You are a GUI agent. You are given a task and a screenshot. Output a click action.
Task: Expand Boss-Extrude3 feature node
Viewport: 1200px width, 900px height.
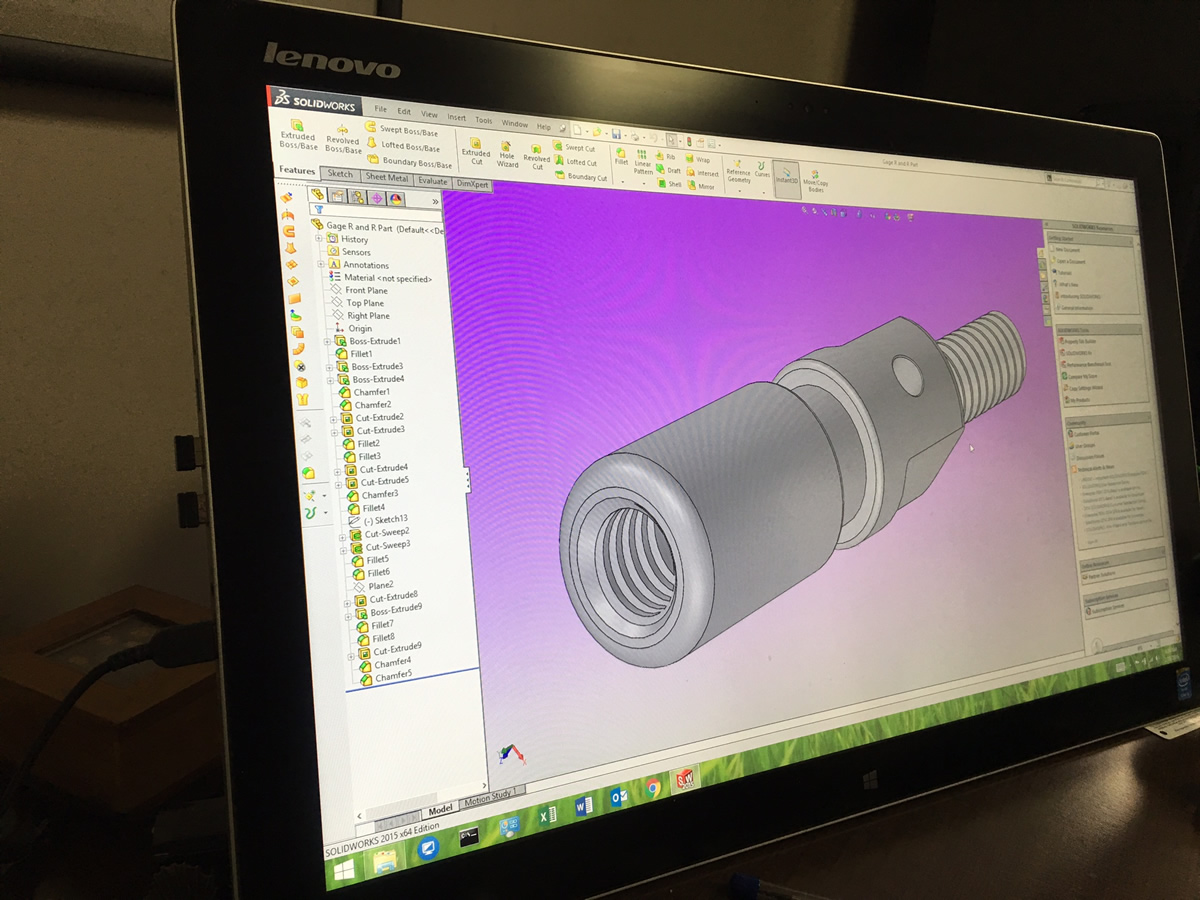(329, 367)
